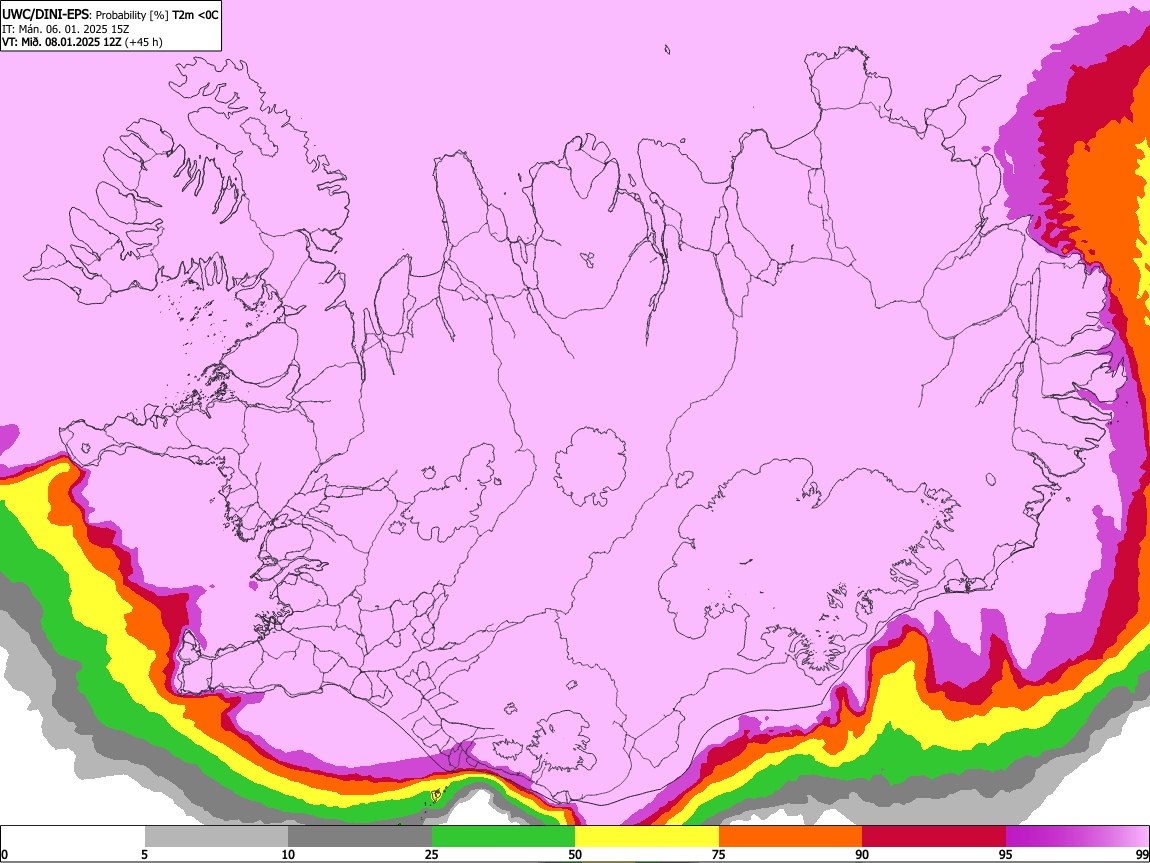Click the orange 75-90 legend band

coord(790,837)
